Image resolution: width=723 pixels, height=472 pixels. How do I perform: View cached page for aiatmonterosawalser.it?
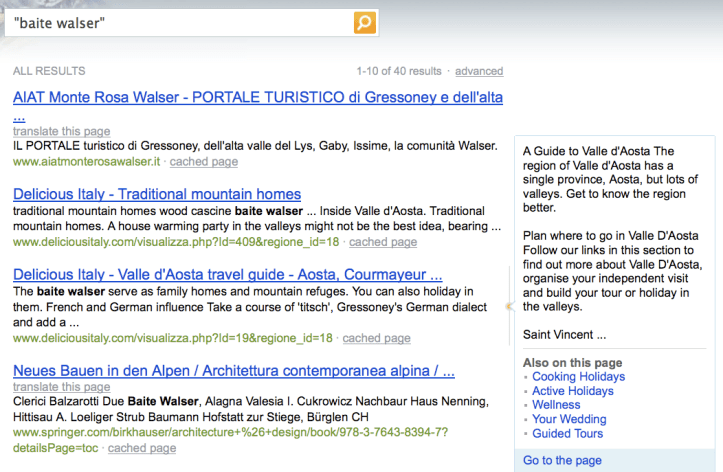(x=204, y=162)
